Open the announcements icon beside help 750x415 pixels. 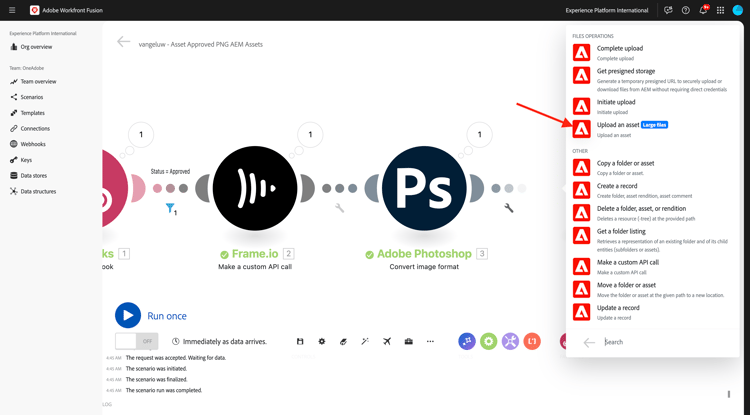pos(668,10)
